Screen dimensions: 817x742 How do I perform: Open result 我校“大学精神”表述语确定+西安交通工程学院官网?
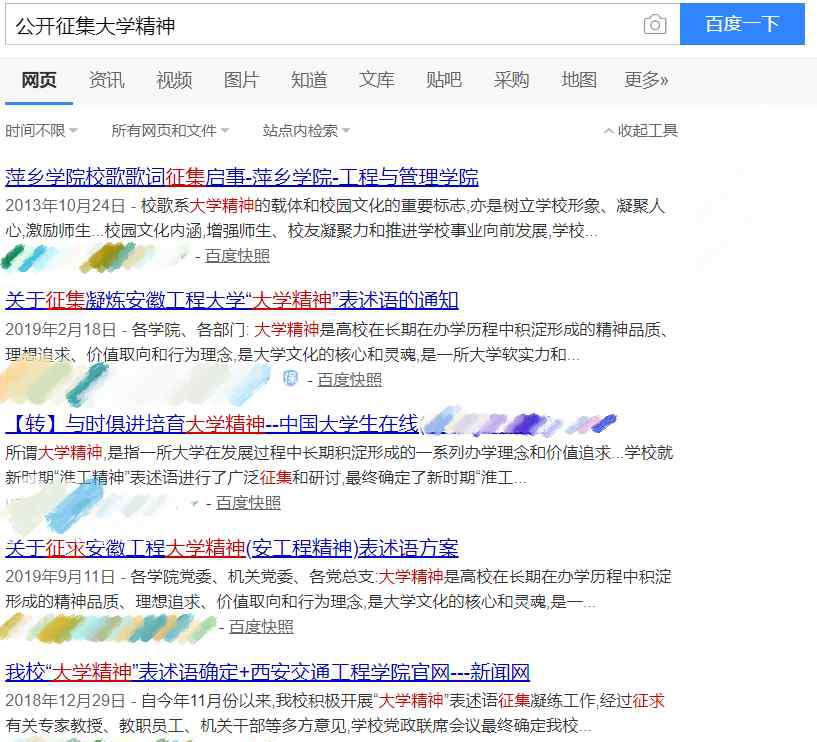click(267, 672)
